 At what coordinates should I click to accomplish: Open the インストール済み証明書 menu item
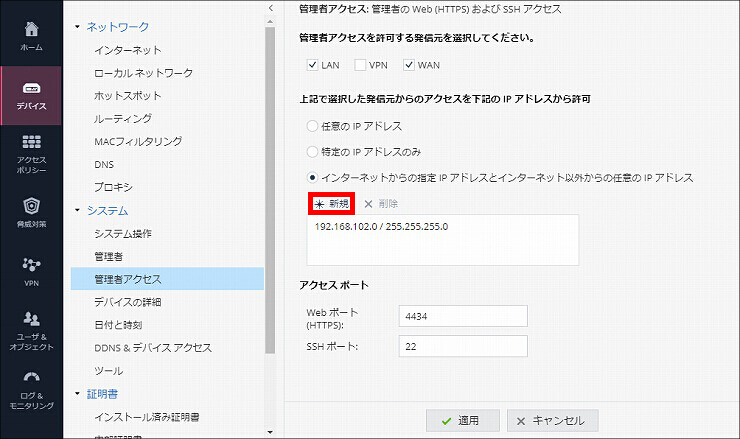point(147,417)
